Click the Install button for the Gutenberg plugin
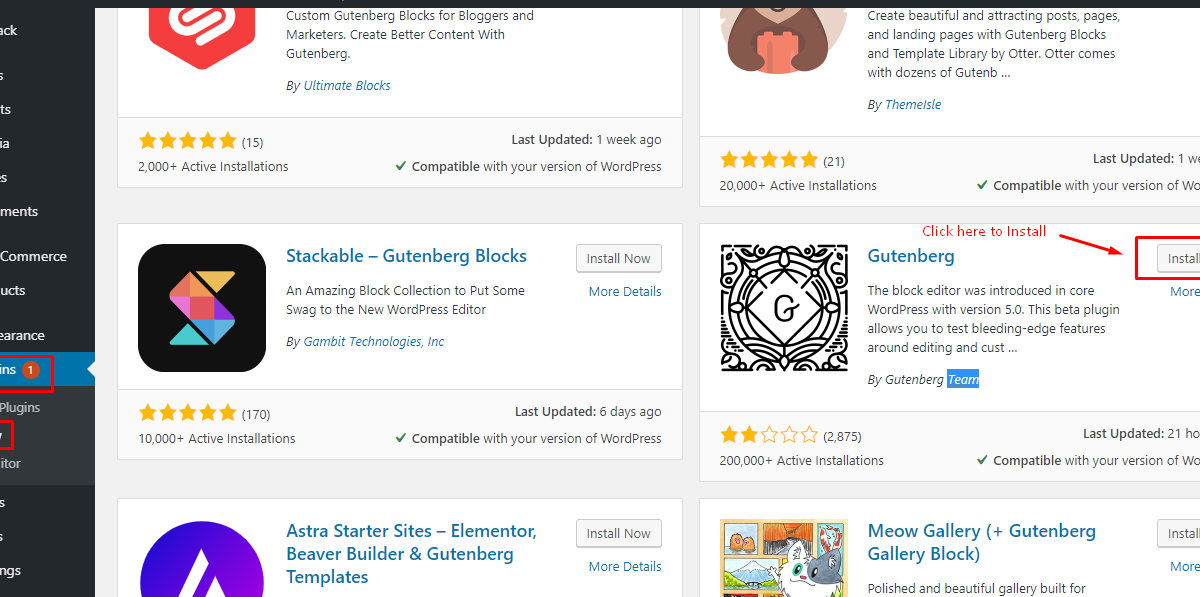 [x=1179, y=258]
